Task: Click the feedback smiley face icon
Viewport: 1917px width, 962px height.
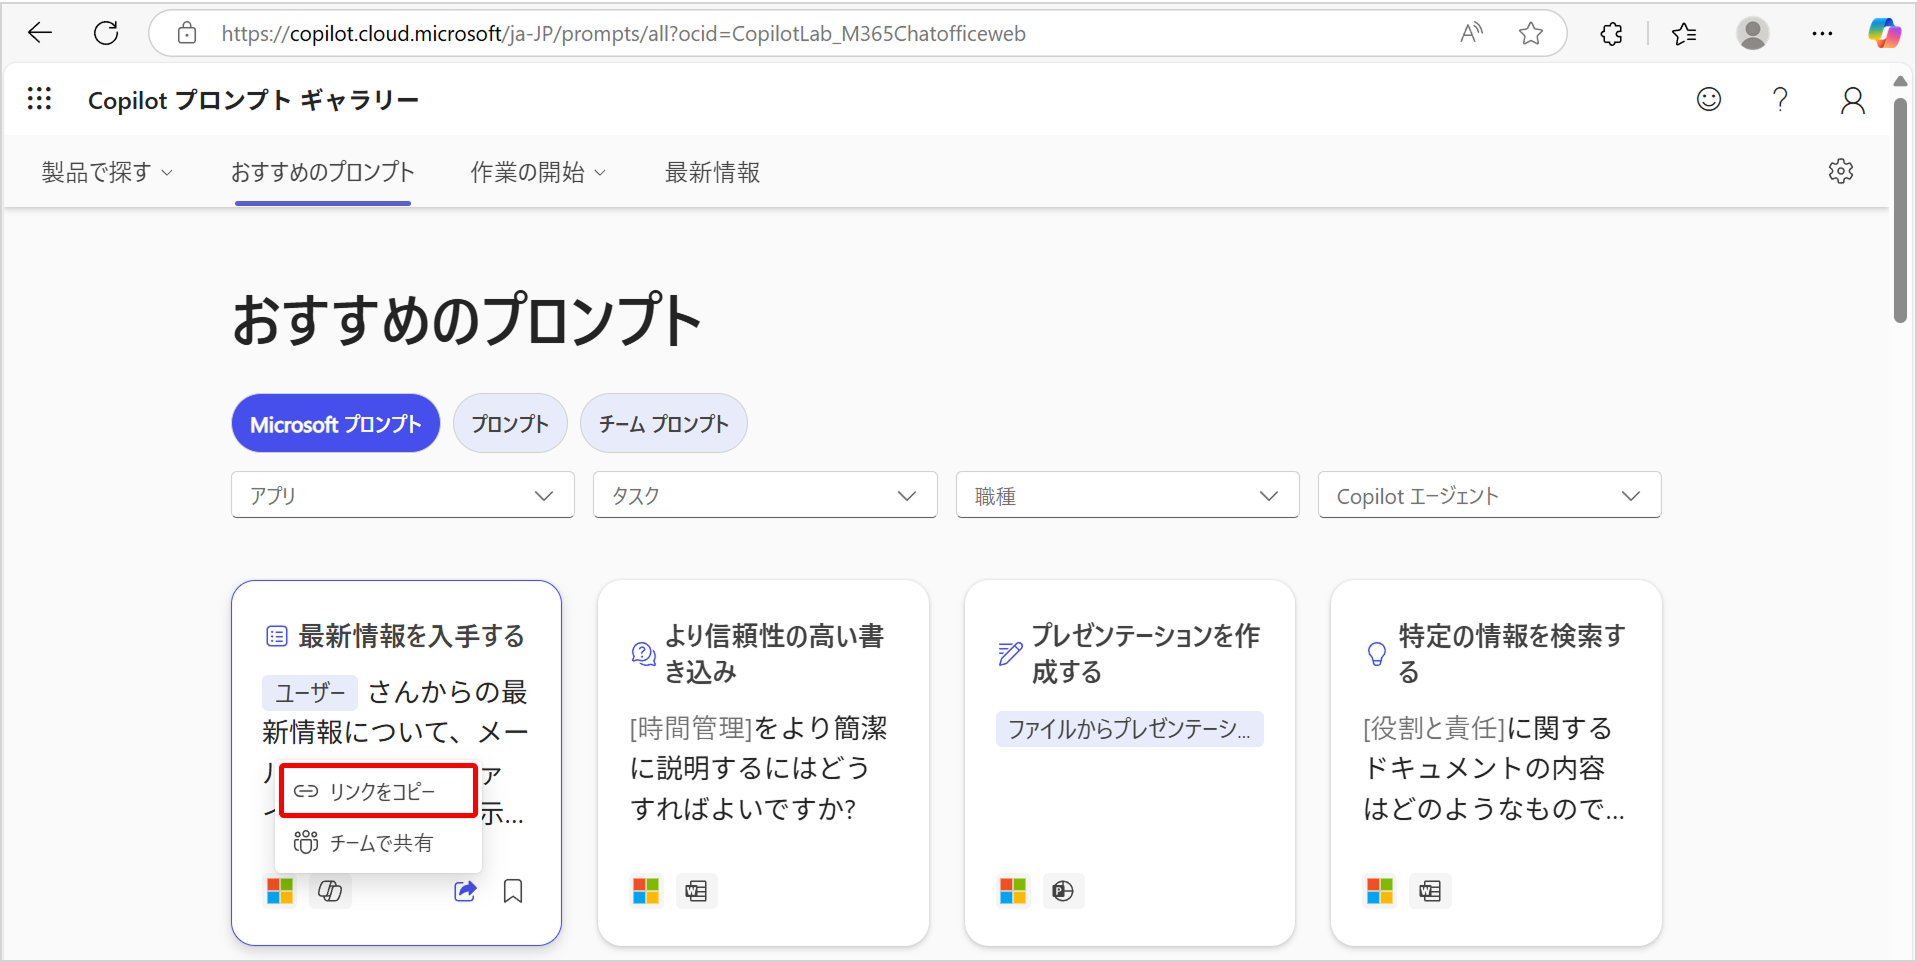Action: (x=1709, y=99)
